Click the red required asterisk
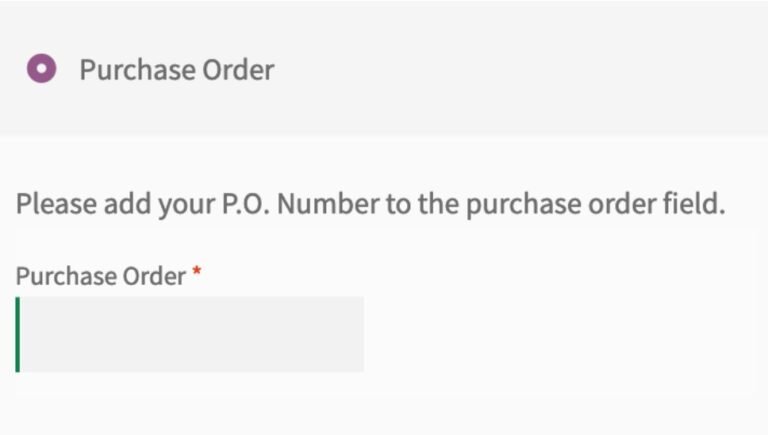 click(197, 273)
